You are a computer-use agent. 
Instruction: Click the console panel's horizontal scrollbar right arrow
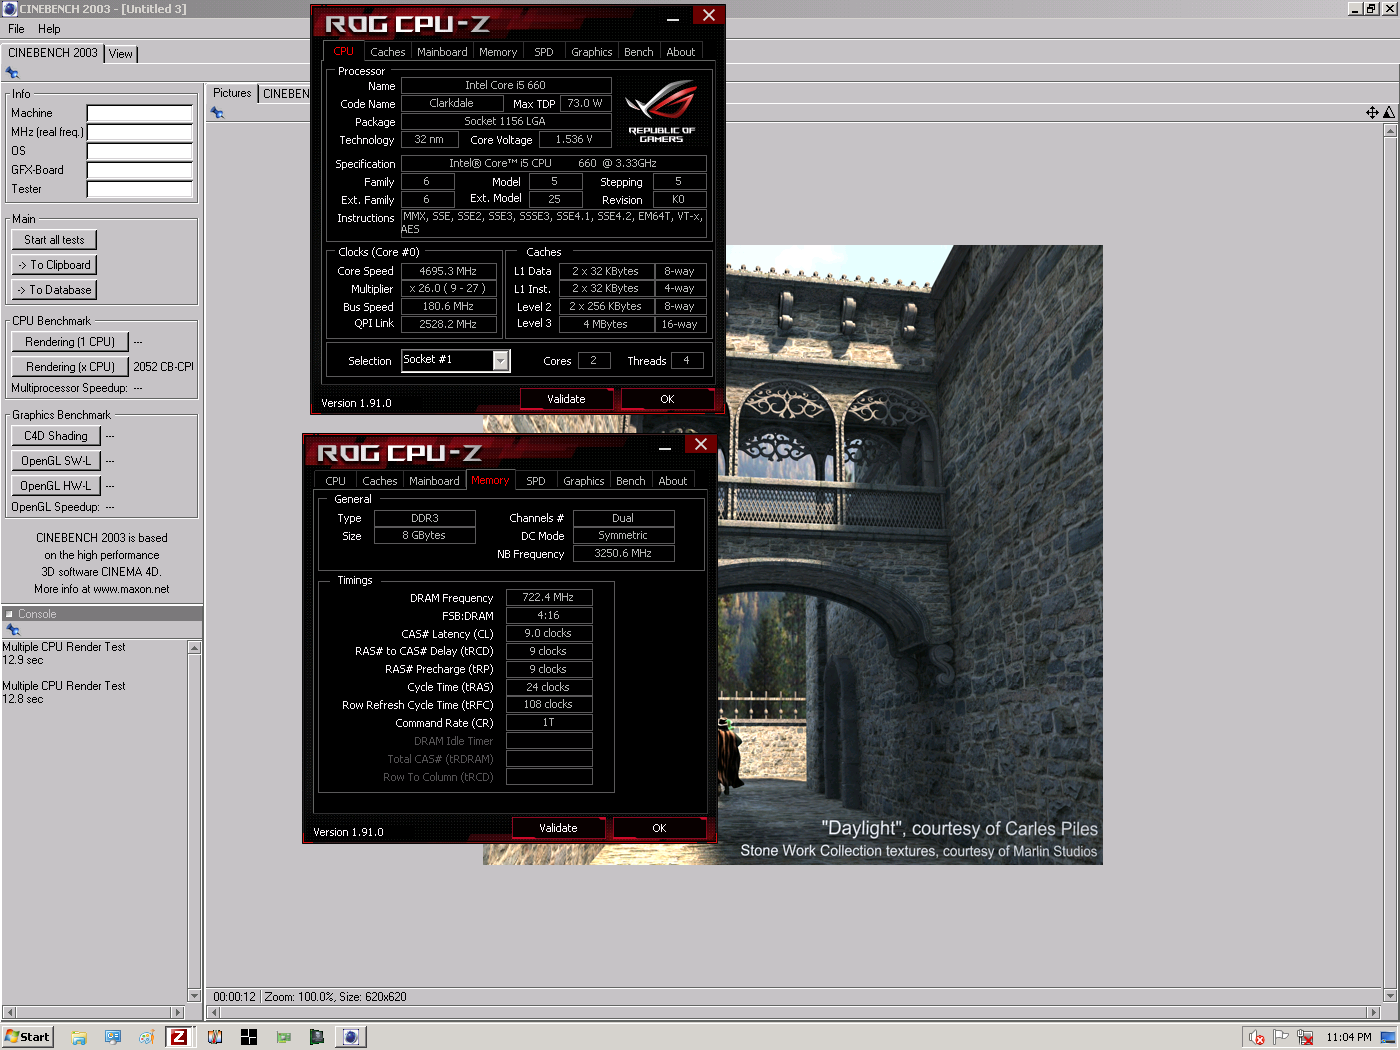[179, 1012]
